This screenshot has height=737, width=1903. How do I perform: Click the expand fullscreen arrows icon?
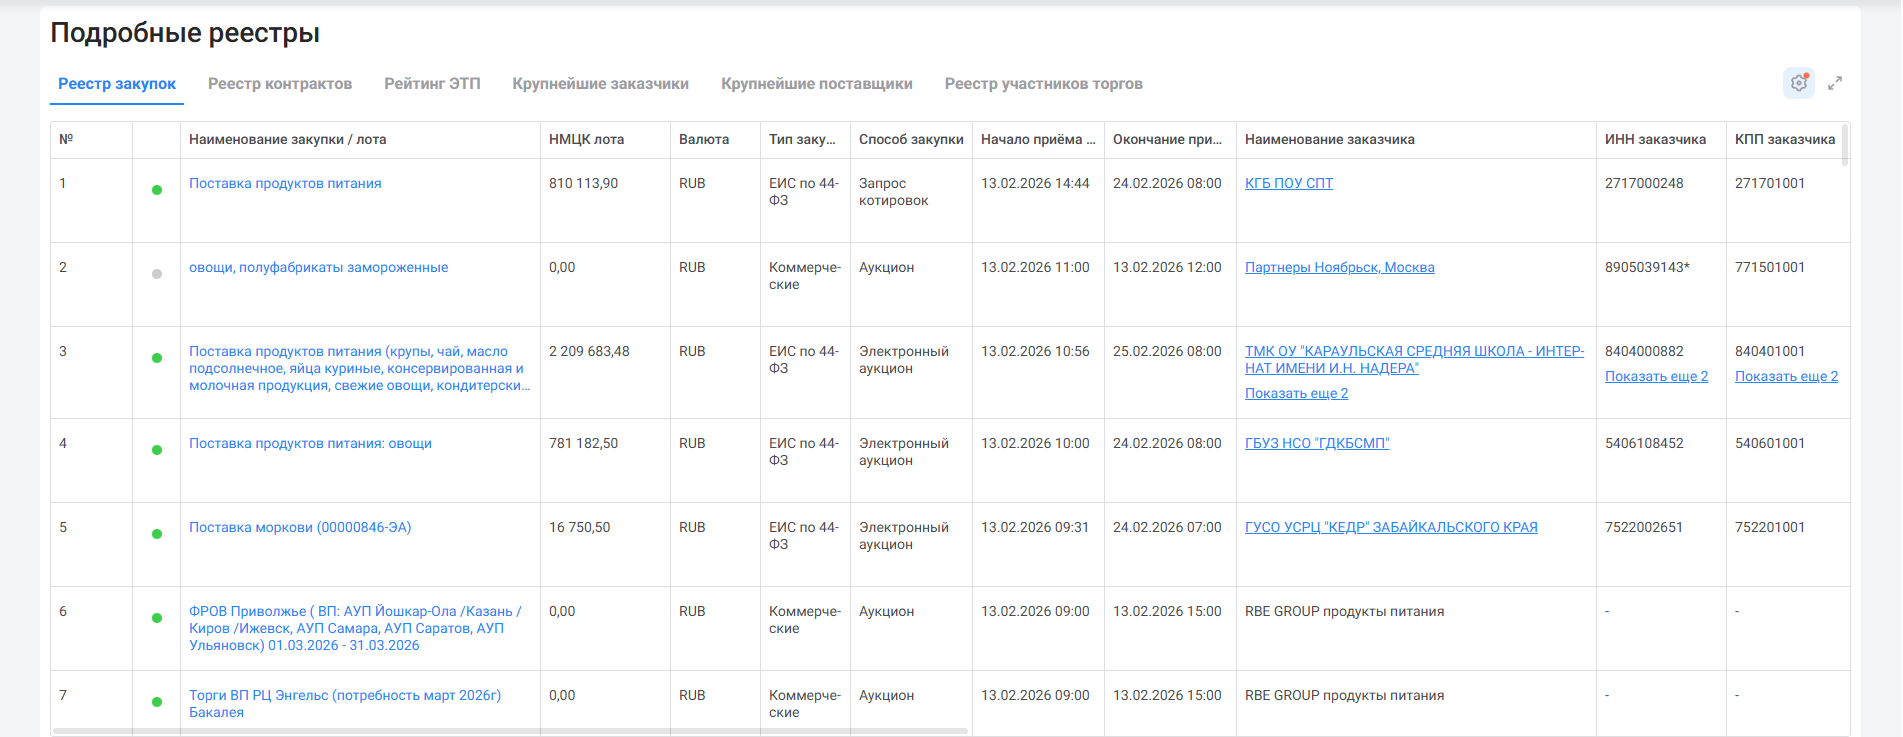(x=1835, y=84)
